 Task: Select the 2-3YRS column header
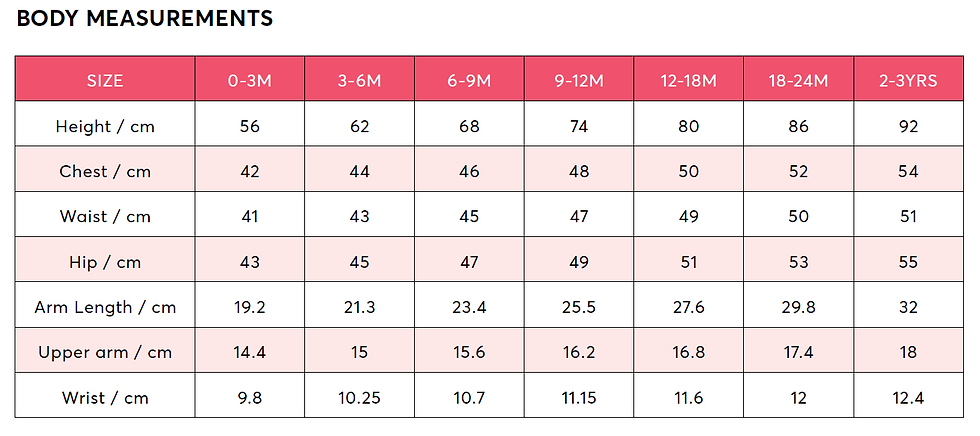pos(909,79)
